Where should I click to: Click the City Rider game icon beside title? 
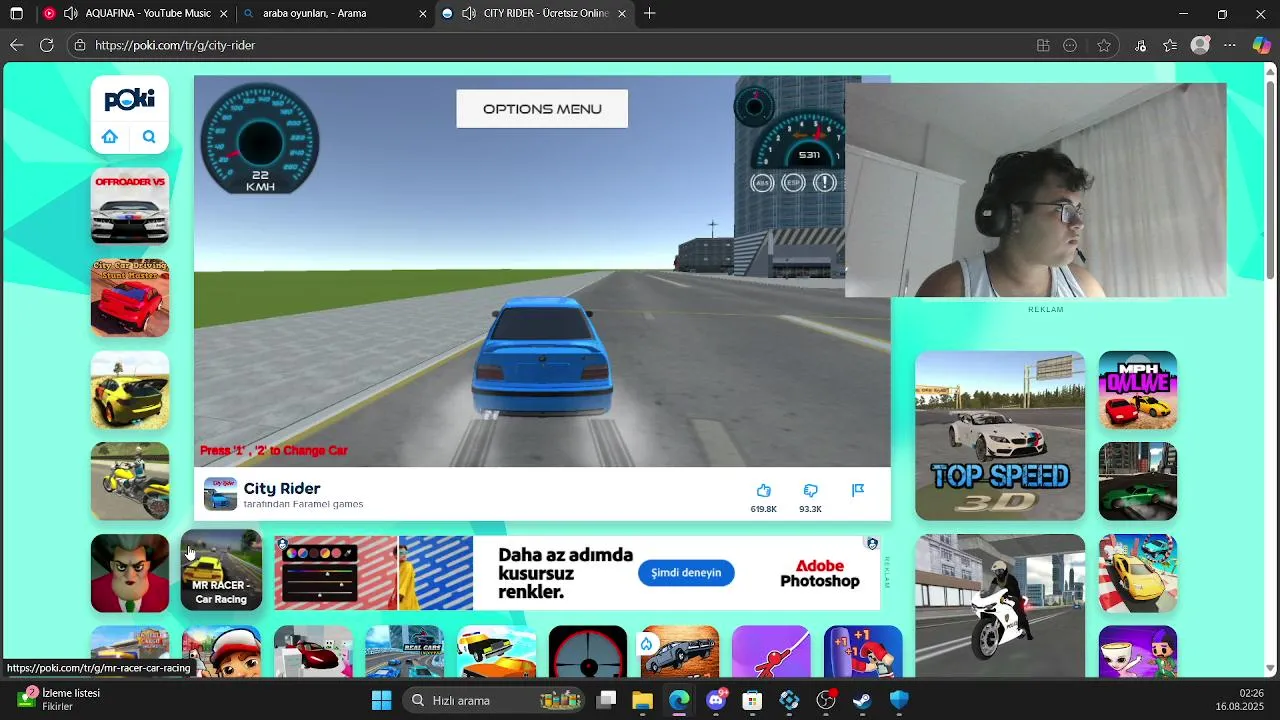(x=220, y=494)
